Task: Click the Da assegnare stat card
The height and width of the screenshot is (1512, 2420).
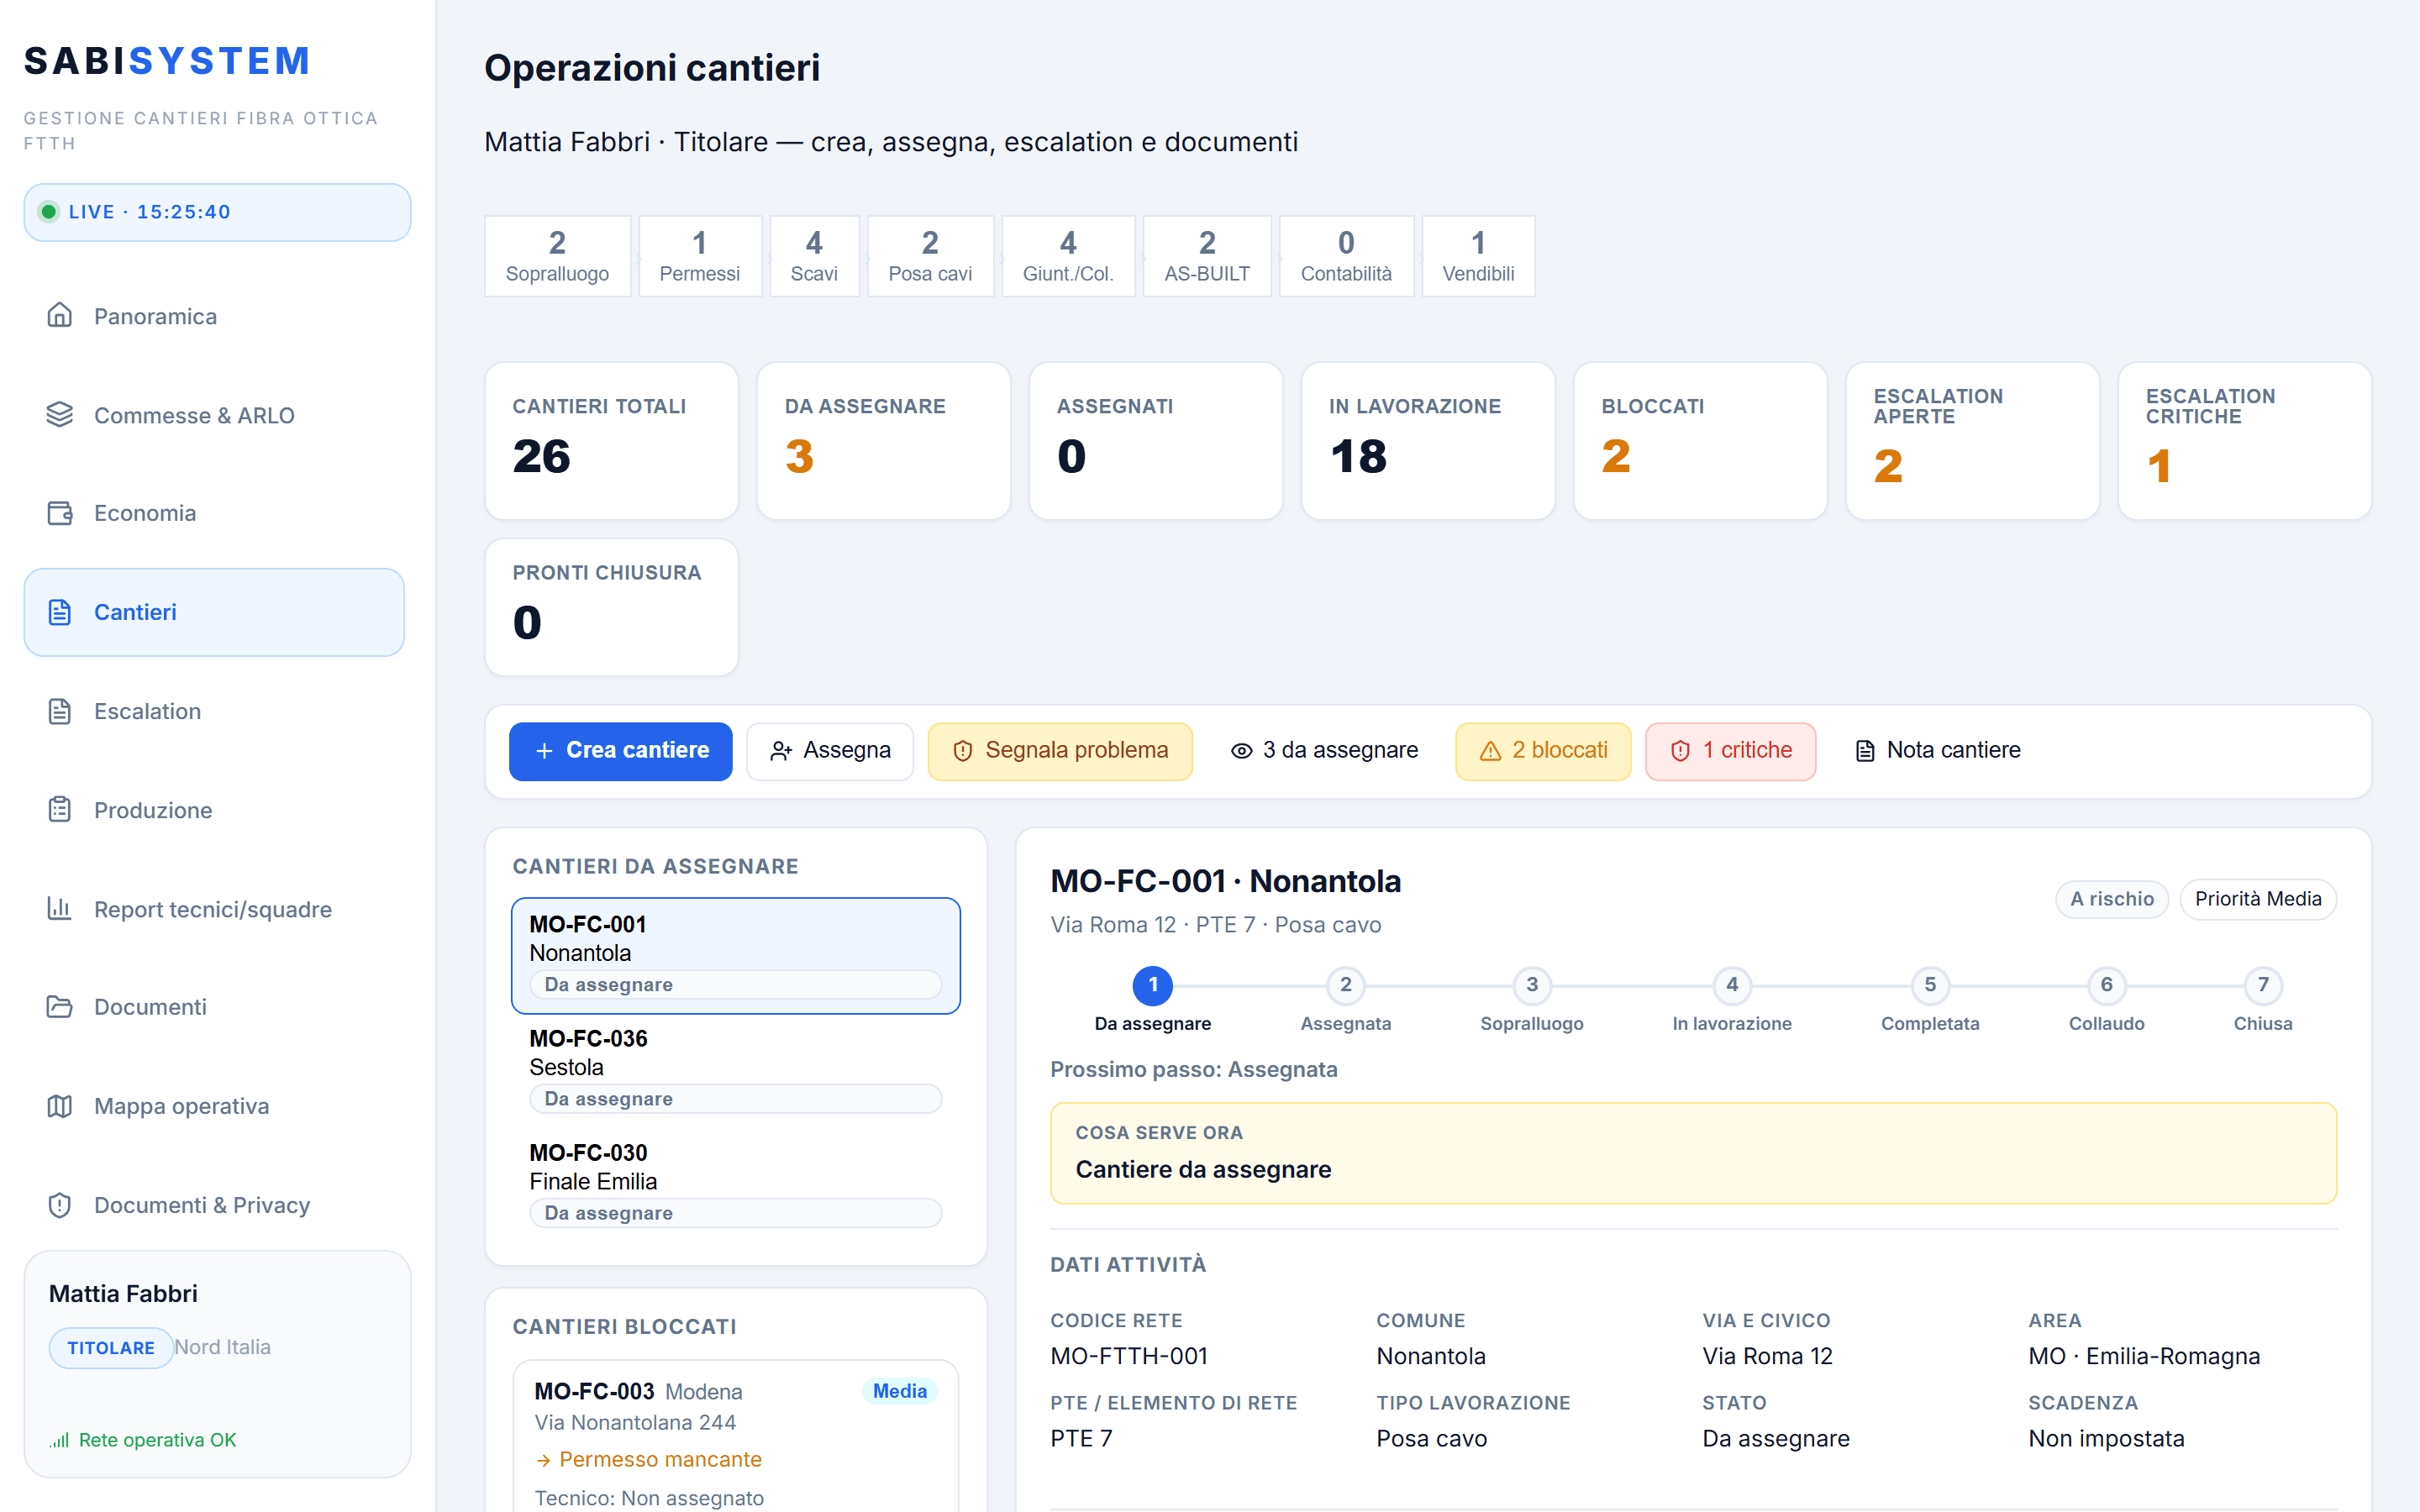Action: pyautogui.click(x=883, y=441)
